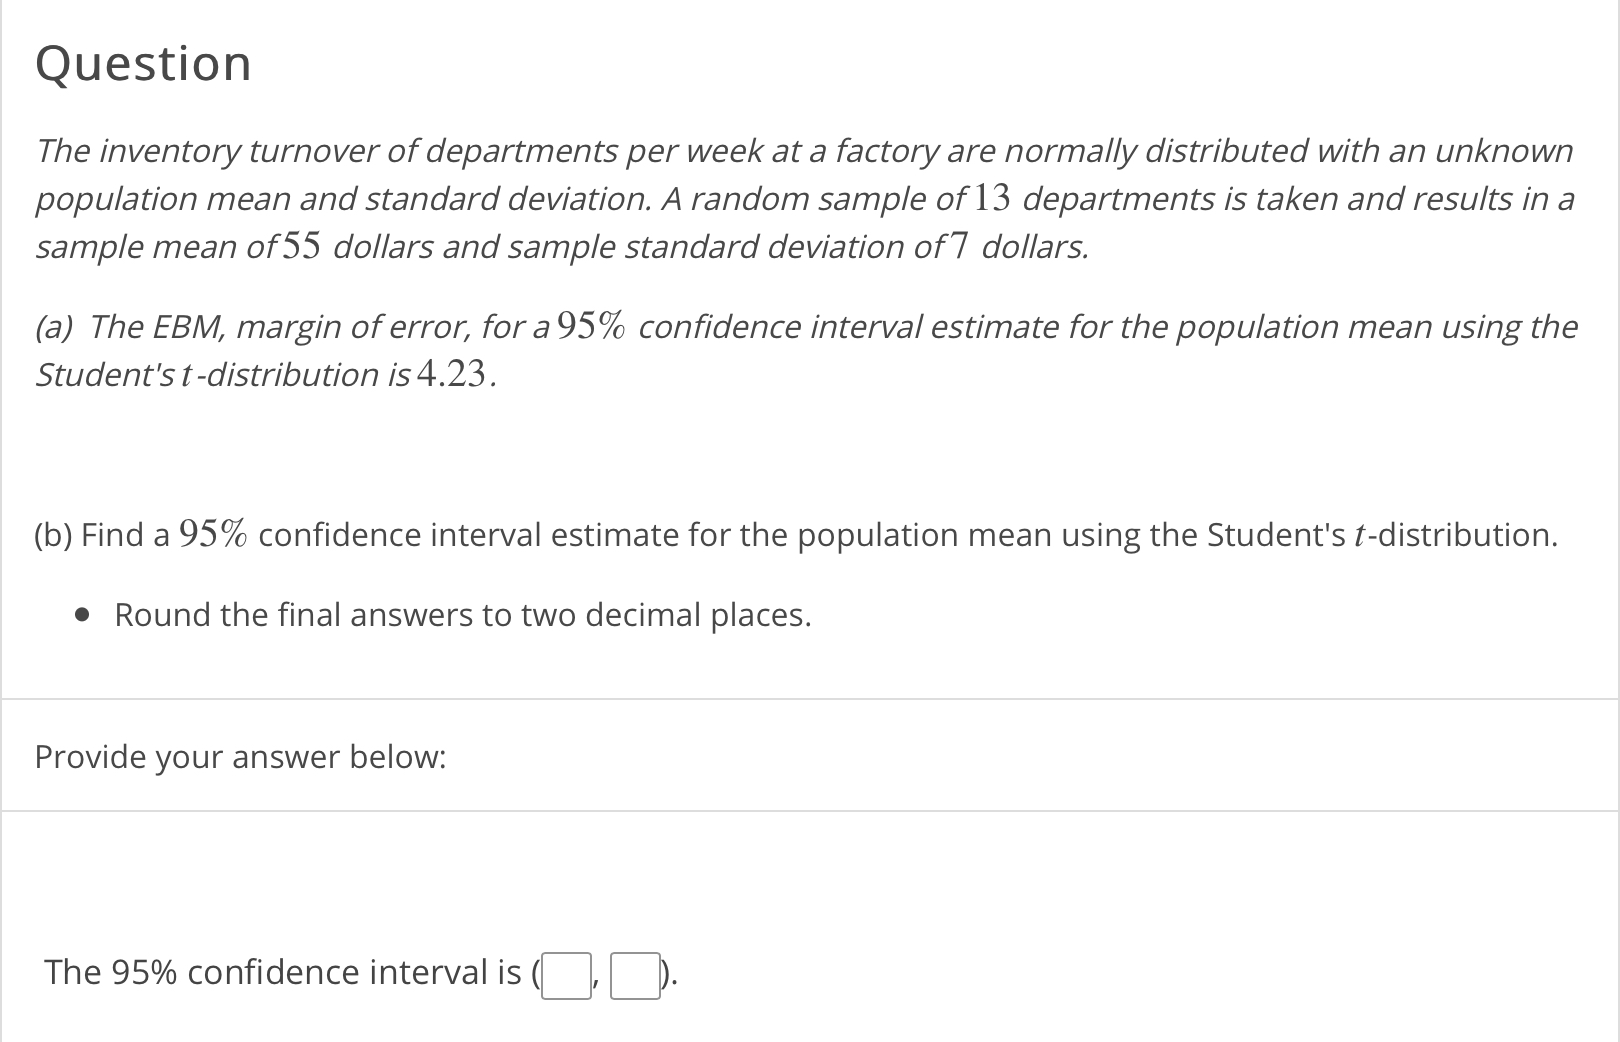
Task: Click the "Provide your answer below:" text
Action: tap(240, 757)
